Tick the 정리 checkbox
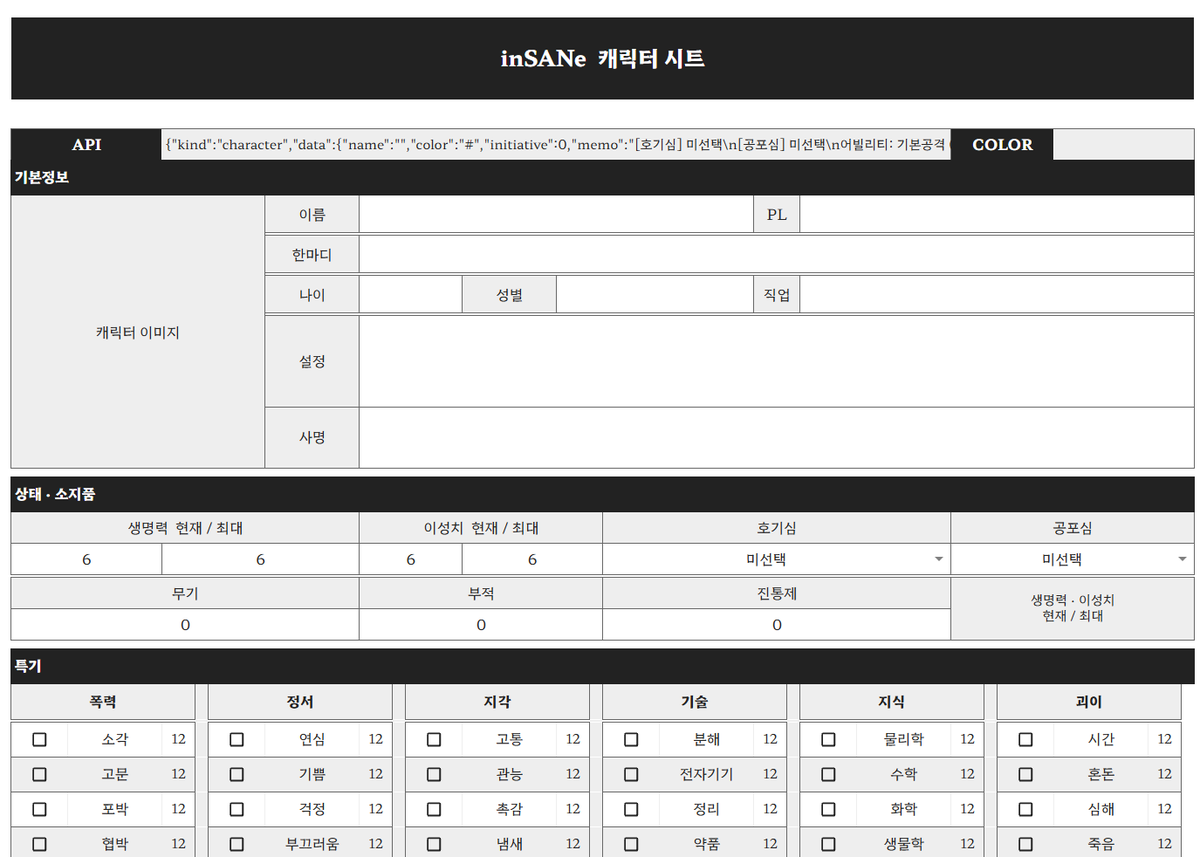Viewport: 1200px width, 857px height. (x=631, y=809)
